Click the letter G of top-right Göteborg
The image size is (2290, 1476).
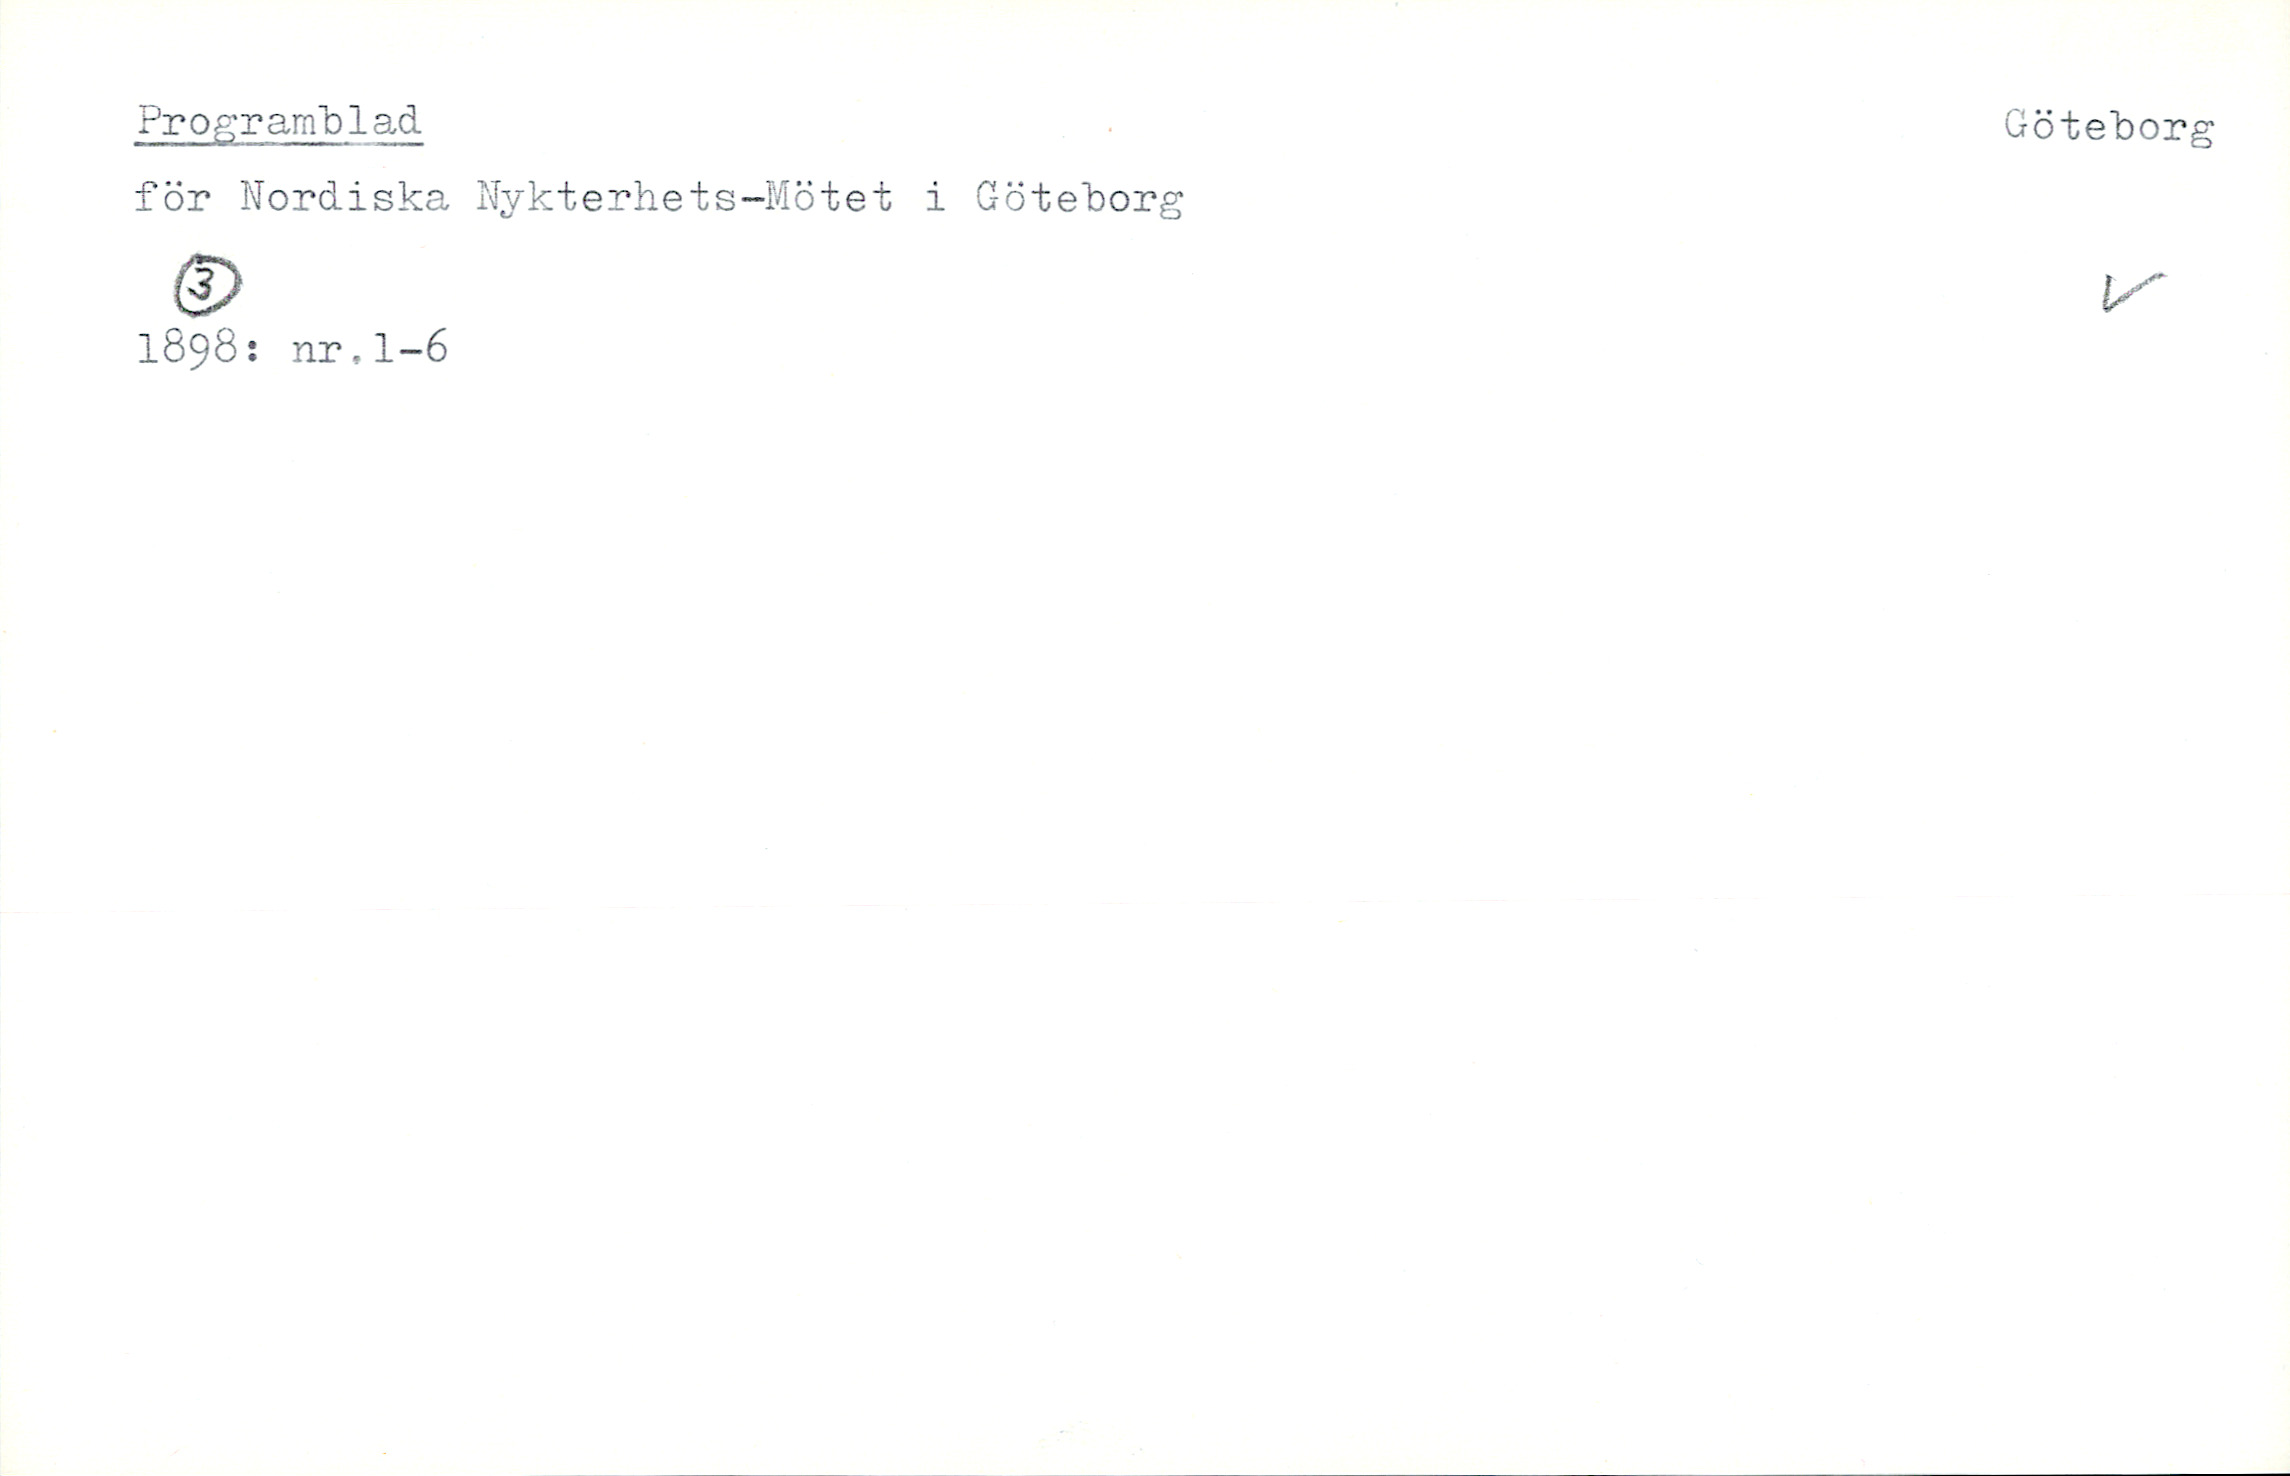coord(2018,125)
